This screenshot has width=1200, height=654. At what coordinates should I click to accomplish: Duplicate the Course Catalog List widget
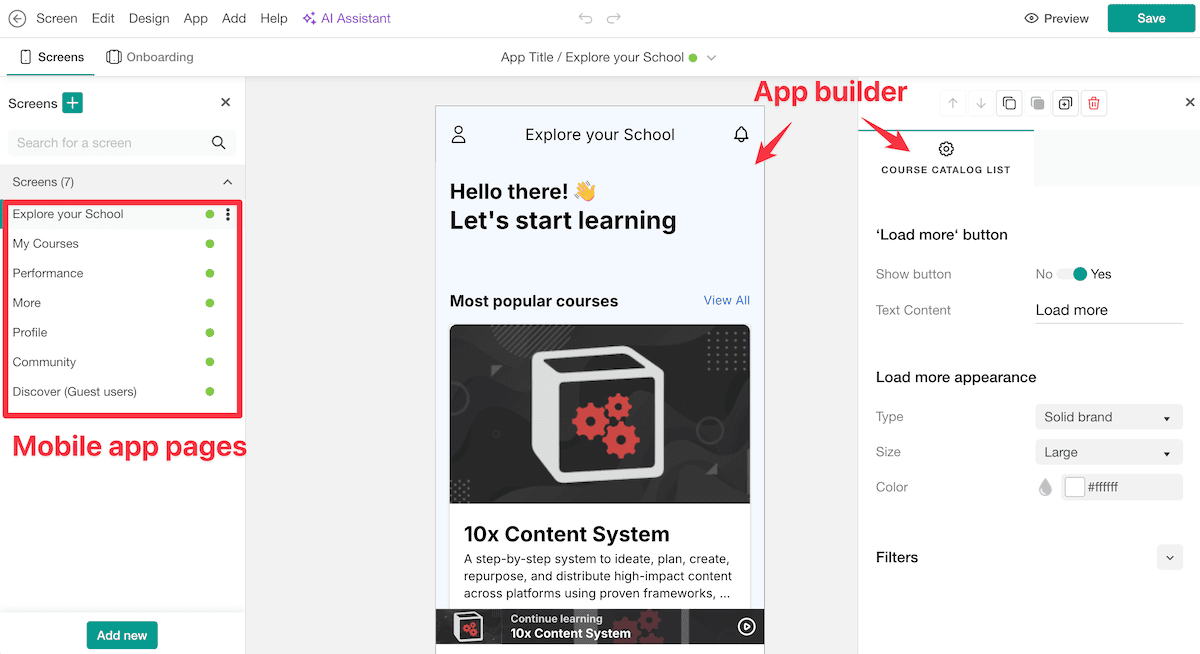pyautogui.click(x=1065, y=103)
